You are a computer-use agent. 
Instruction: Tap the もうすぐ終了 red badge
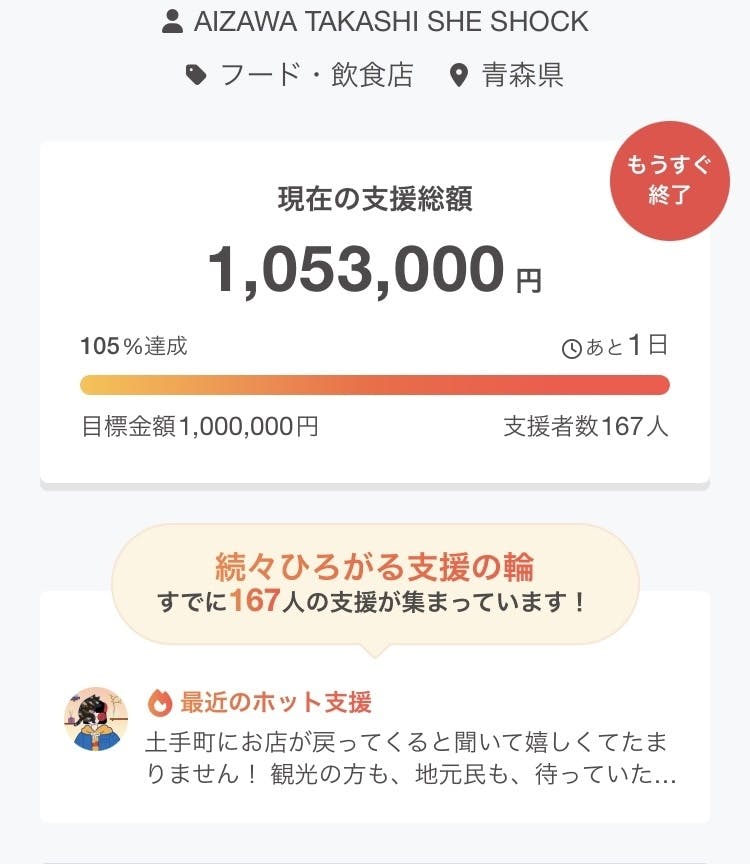click(x=669, y=181)
